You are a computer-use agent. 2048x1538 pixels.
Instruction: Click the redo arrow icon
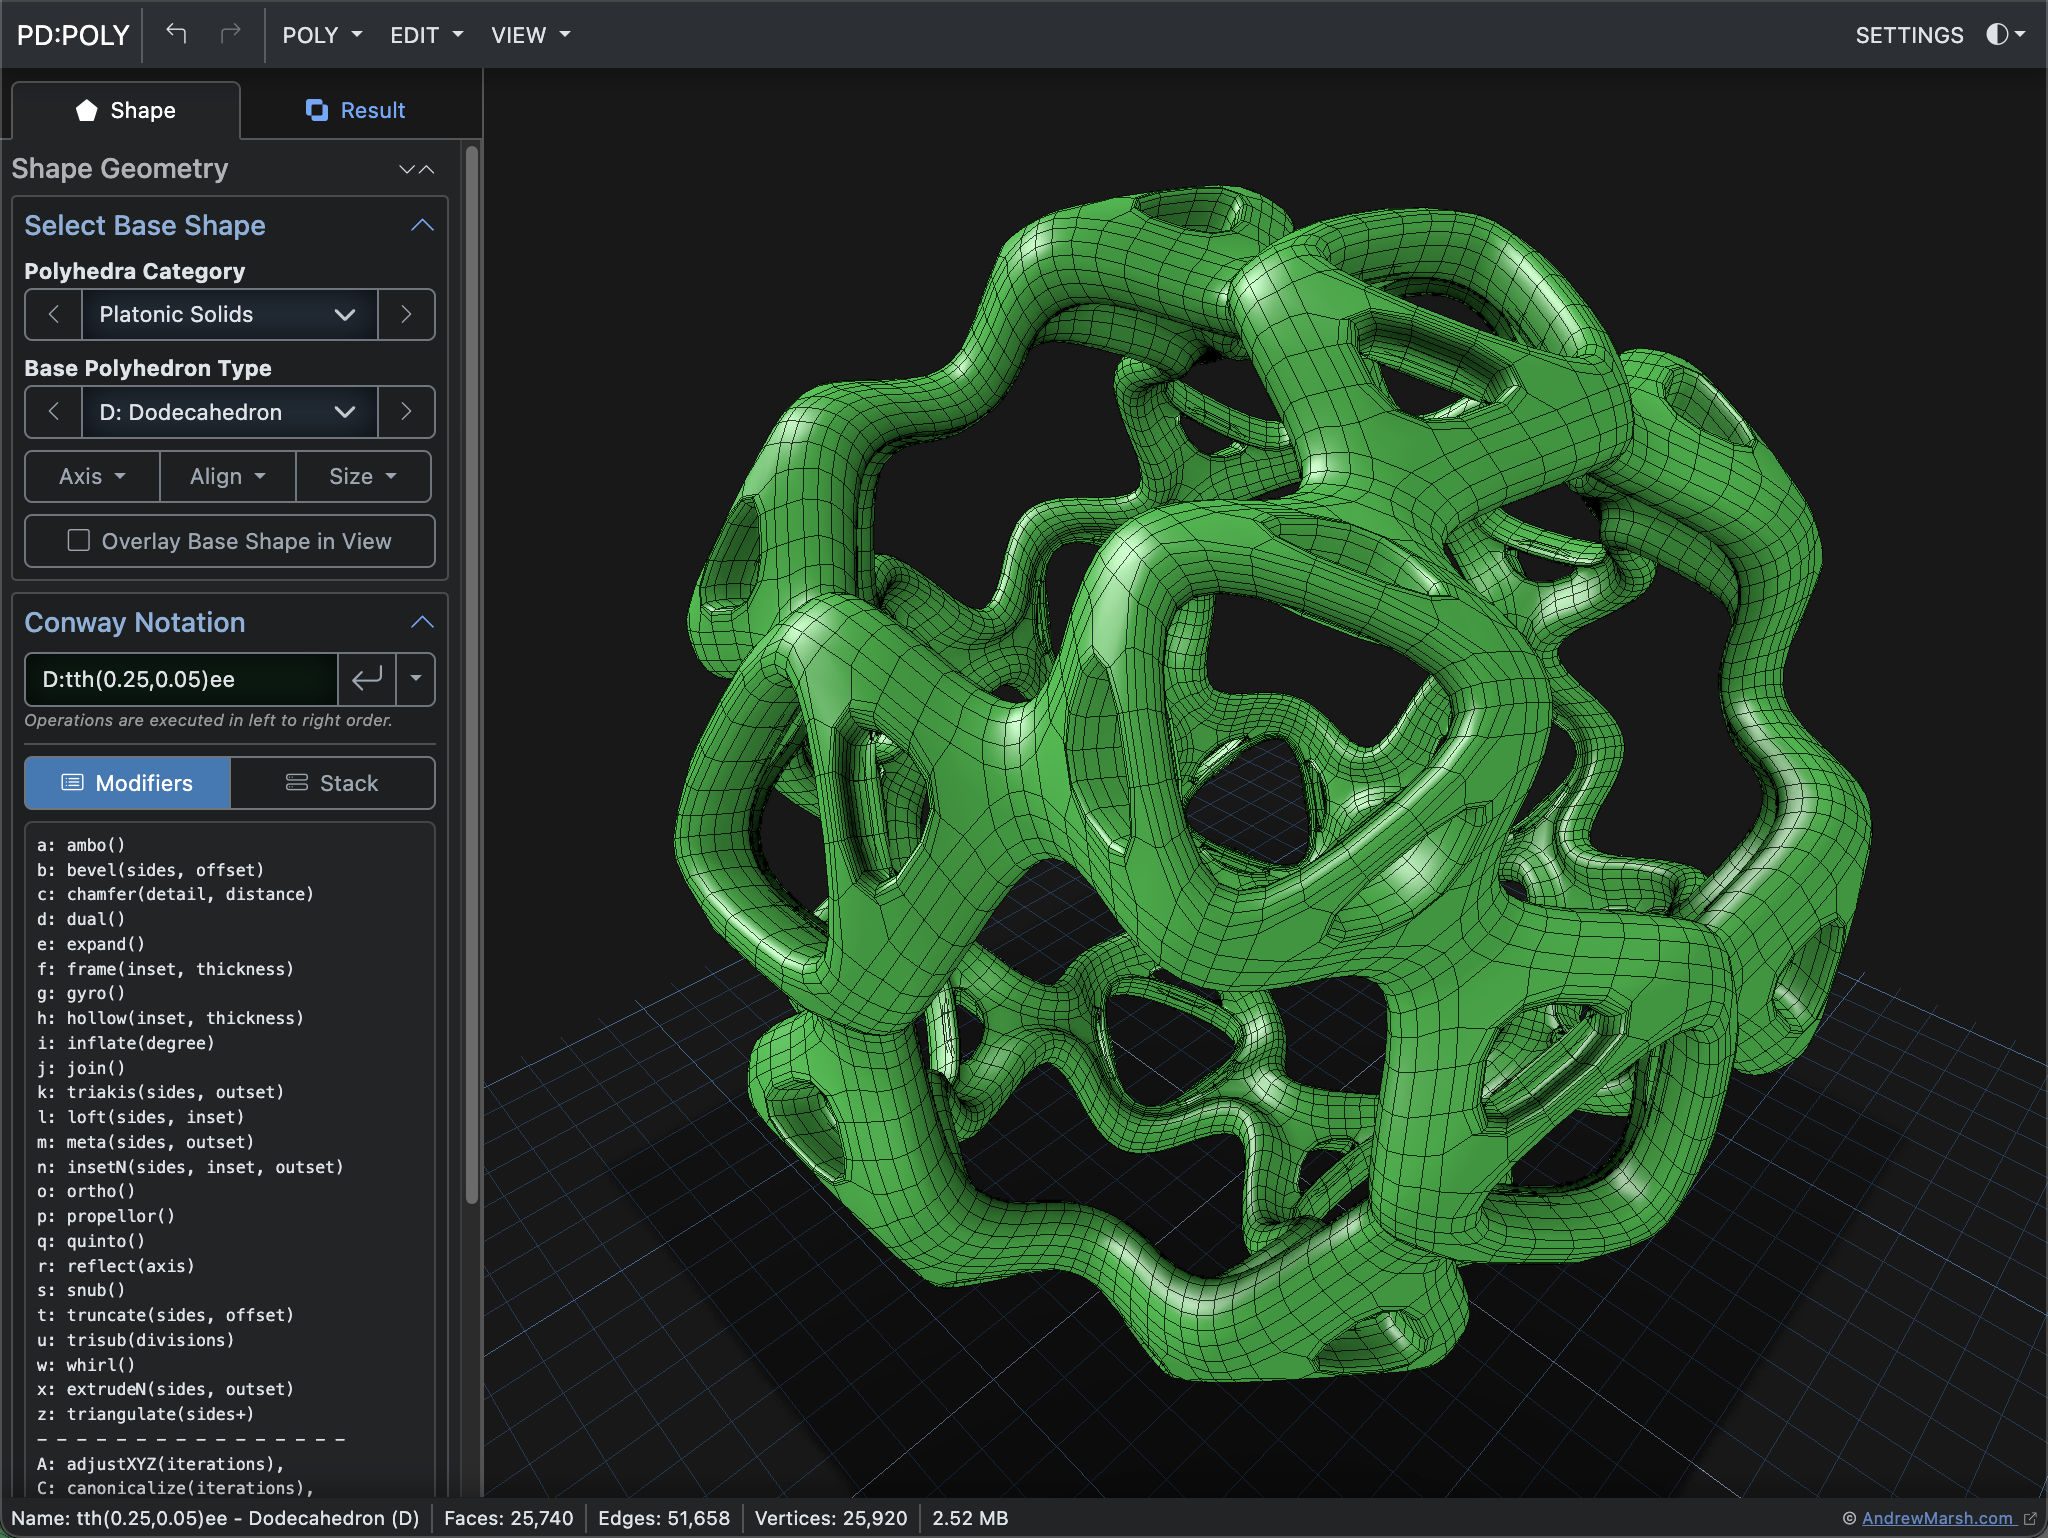click(230, 34)
